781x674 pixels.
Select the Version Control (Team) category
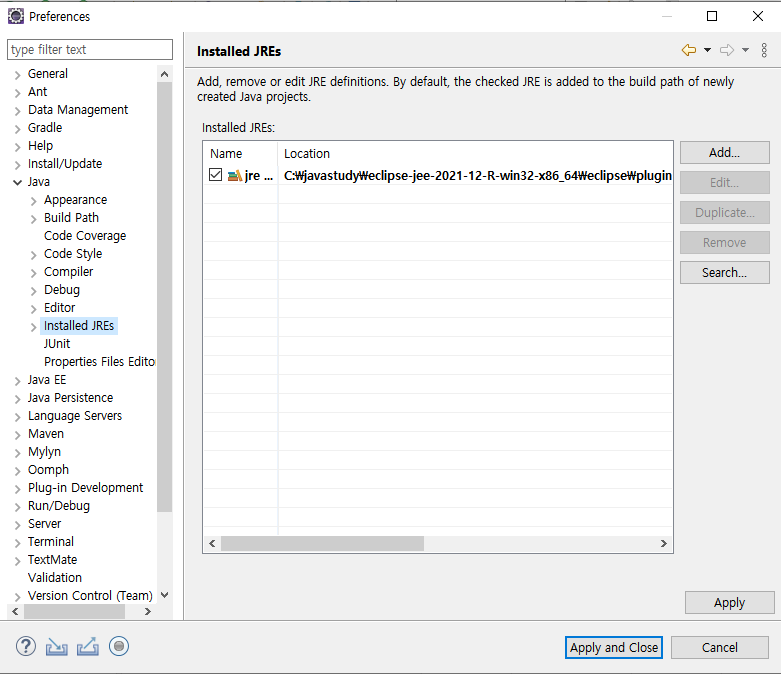click(90, 595)
